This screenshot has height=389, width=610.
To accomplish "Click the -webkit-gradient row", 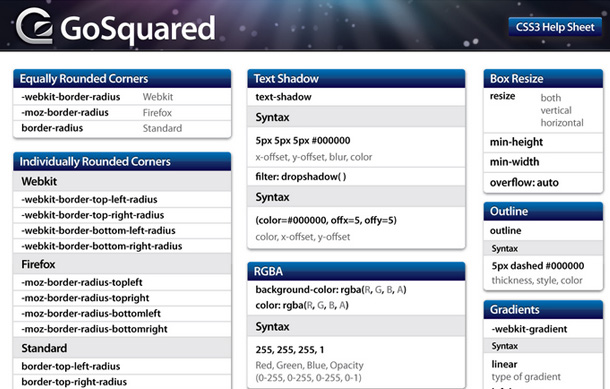I will pos(543,329).
